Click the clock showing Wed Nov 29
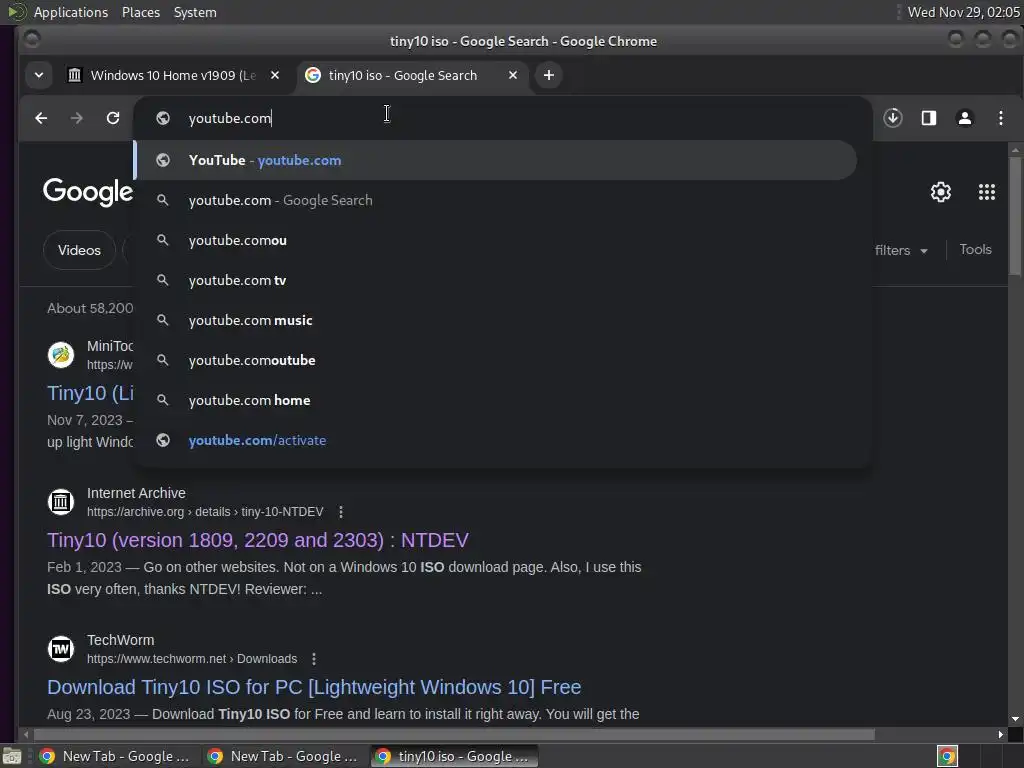Image resolution: width=1024 pixels, height=768 pixels. (x=963, y=12)
